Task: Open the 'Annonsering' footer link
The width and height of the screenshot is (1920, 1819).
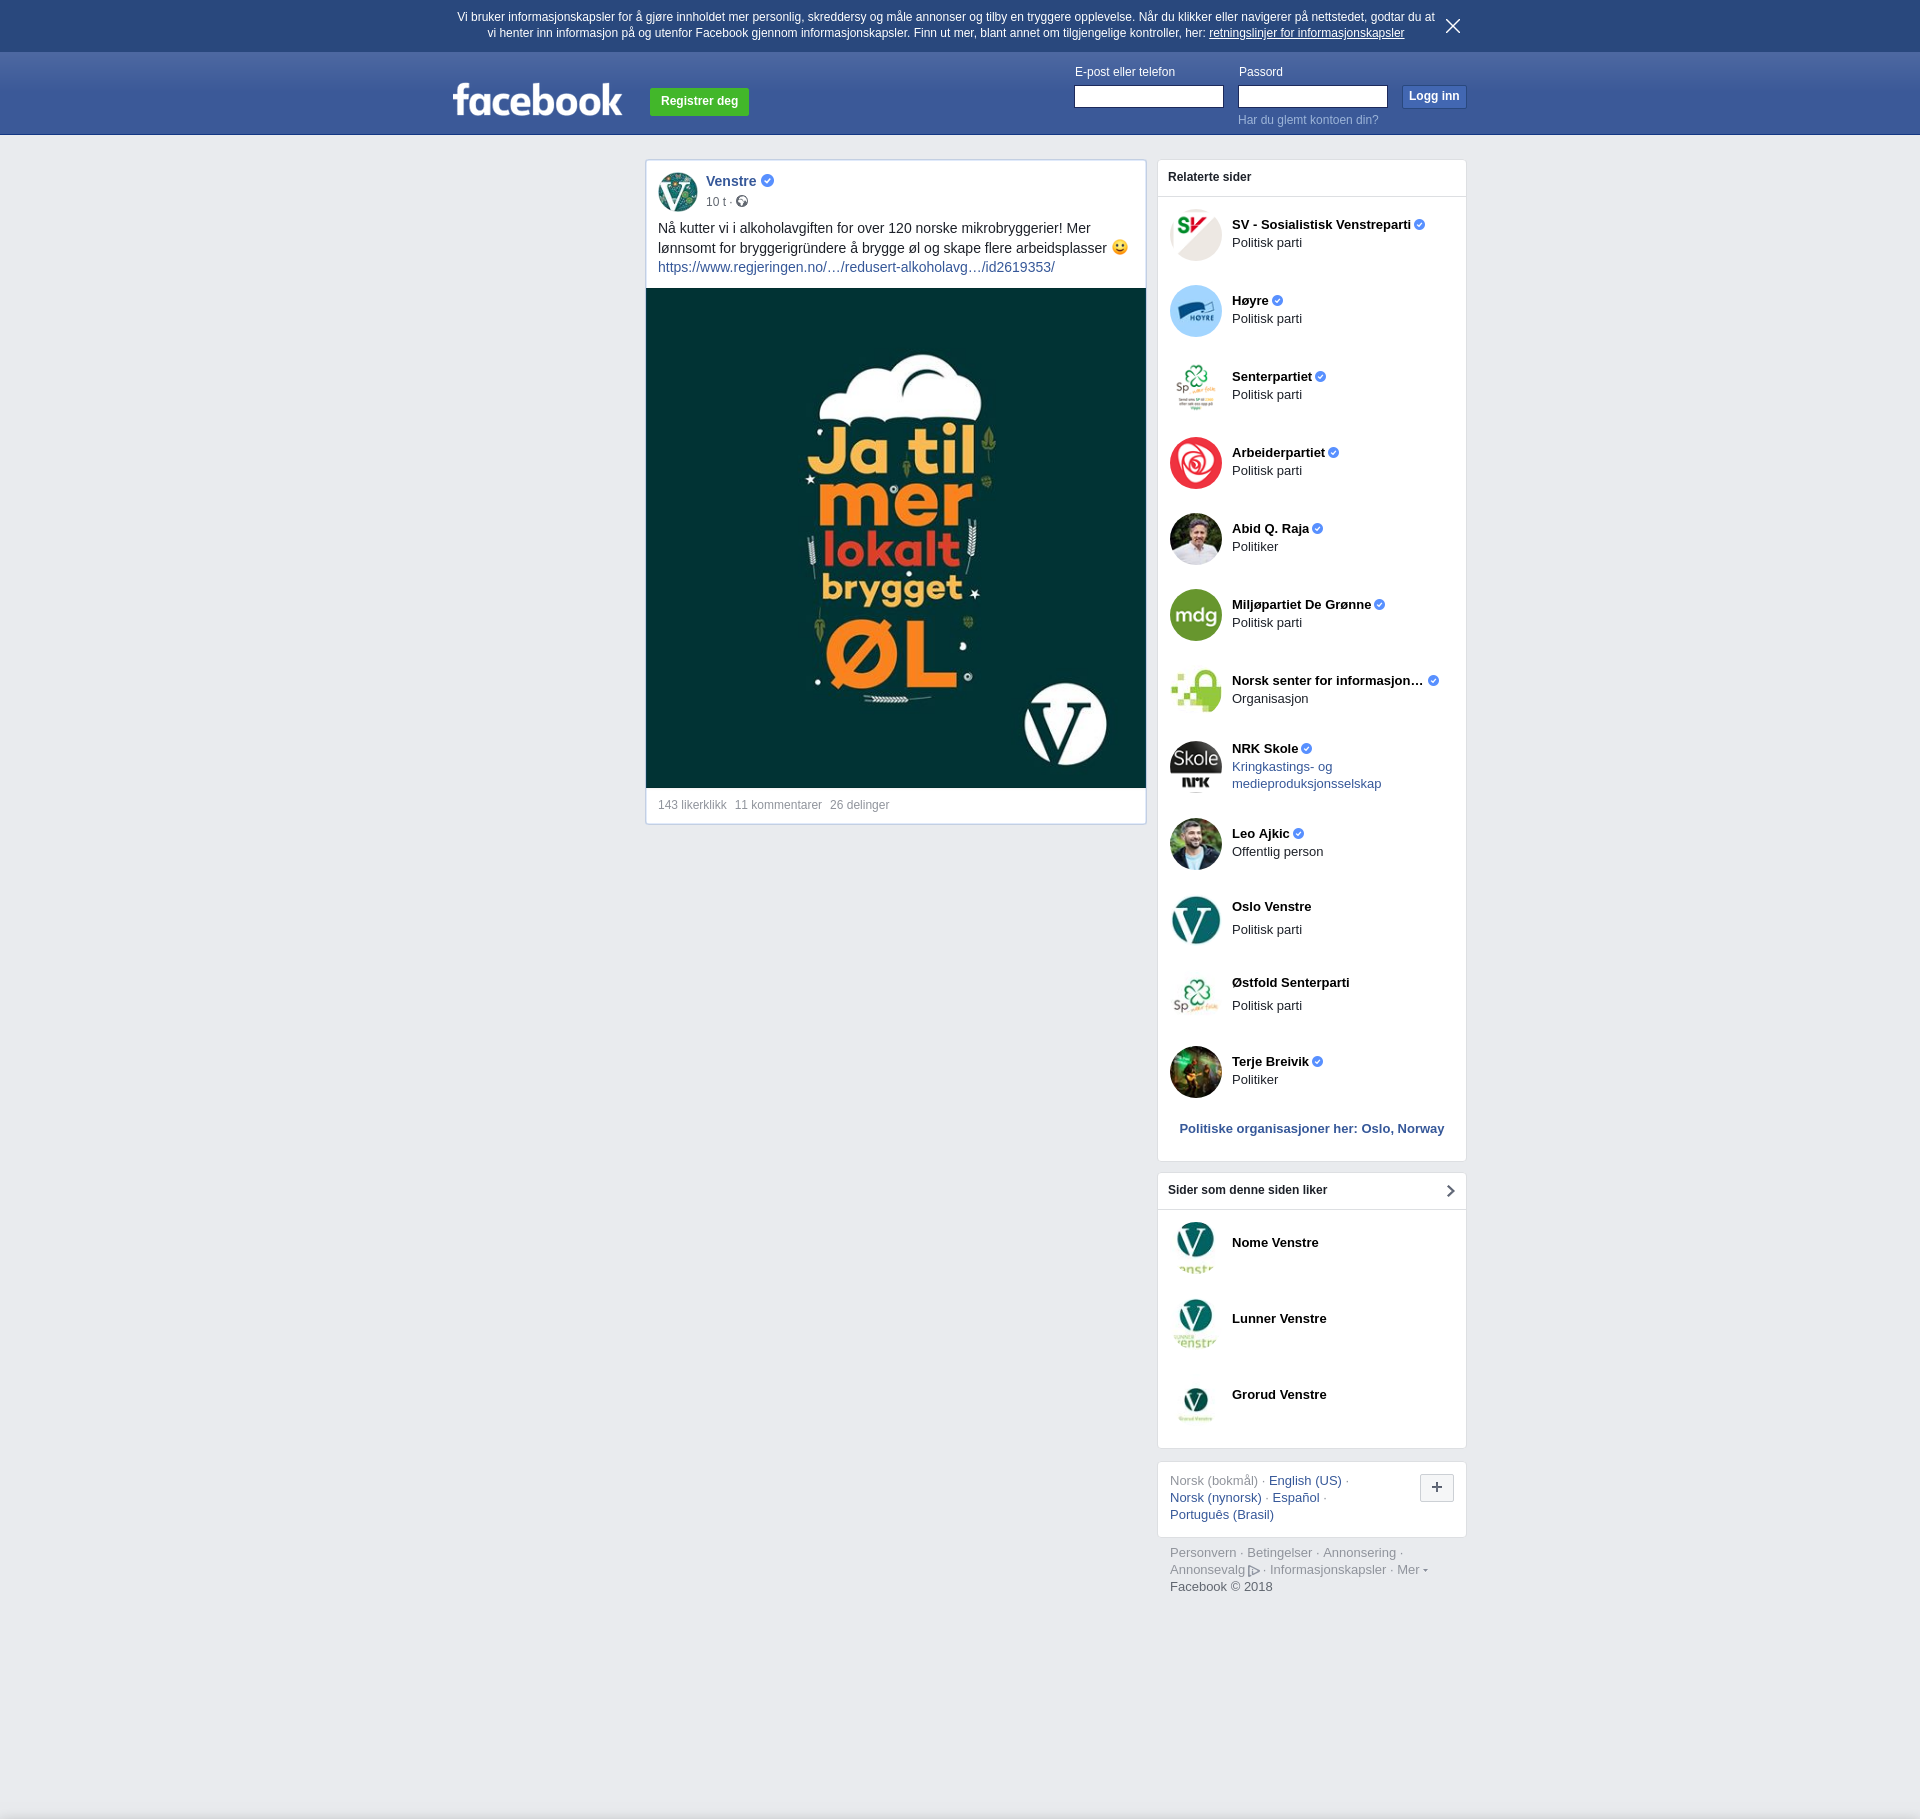Action: point(1359,1553)
